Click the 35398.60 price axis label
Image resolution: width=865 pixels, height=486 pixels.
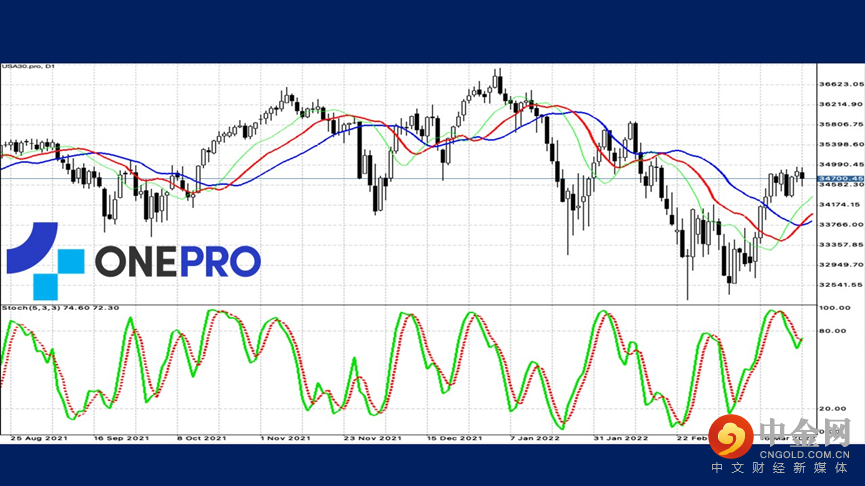tap(841, 145)
